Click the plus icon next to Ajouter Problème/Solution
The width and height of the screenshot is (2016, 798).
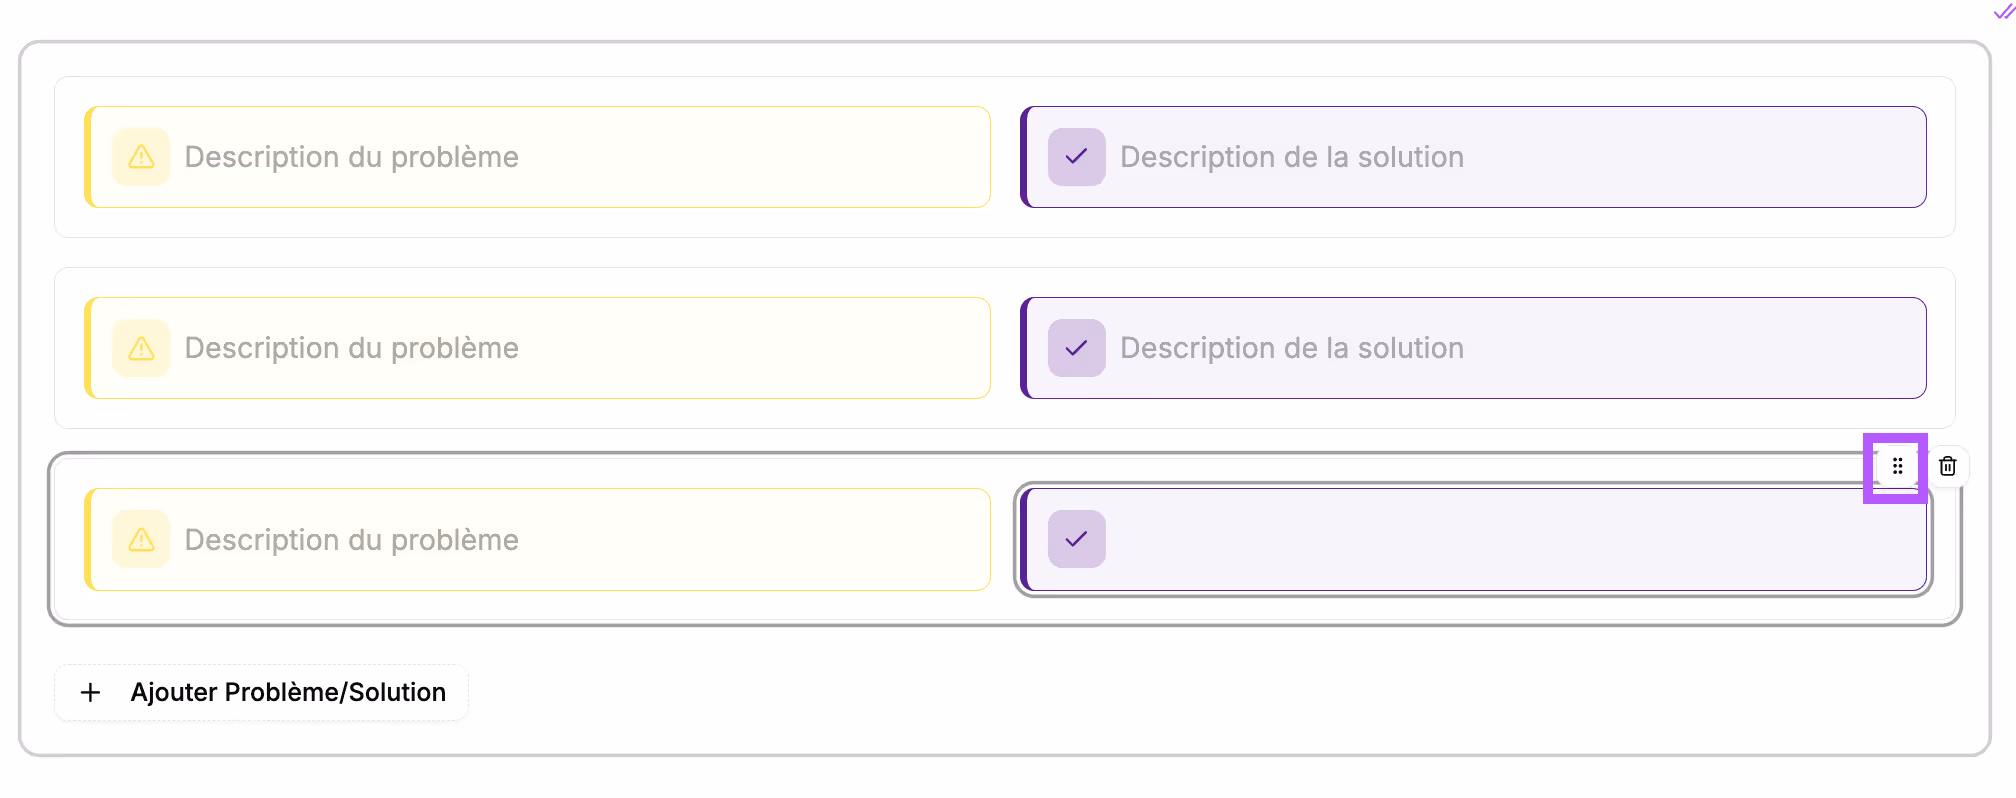pos(90,692)
